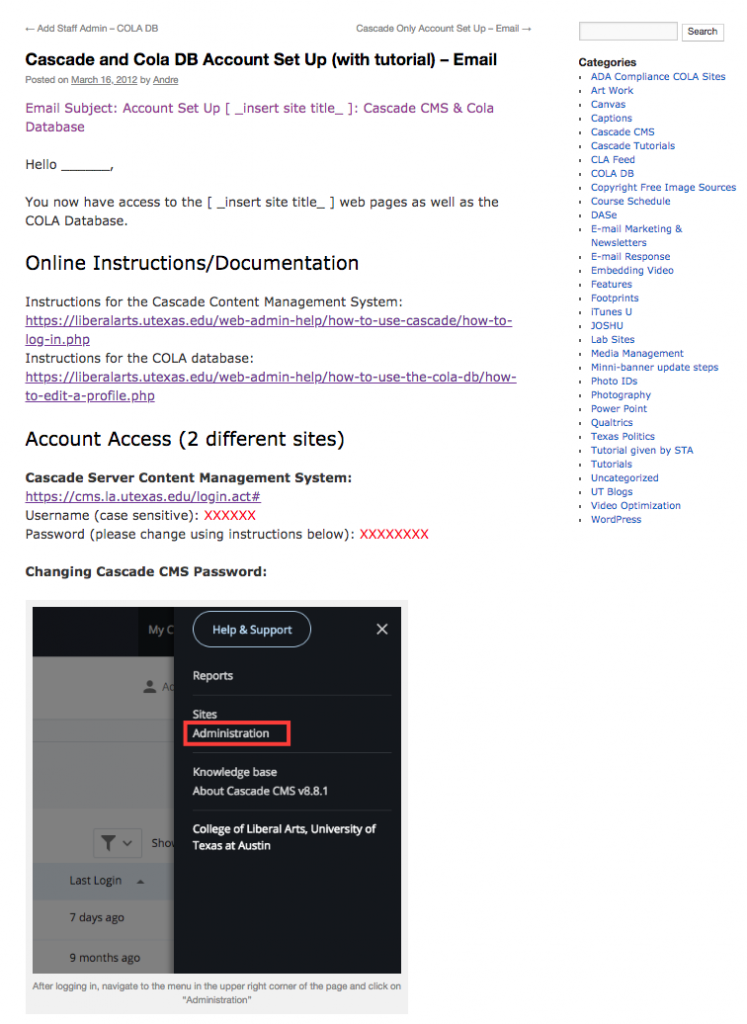
Task: Open COLA DB category
Action: [612, 173]
